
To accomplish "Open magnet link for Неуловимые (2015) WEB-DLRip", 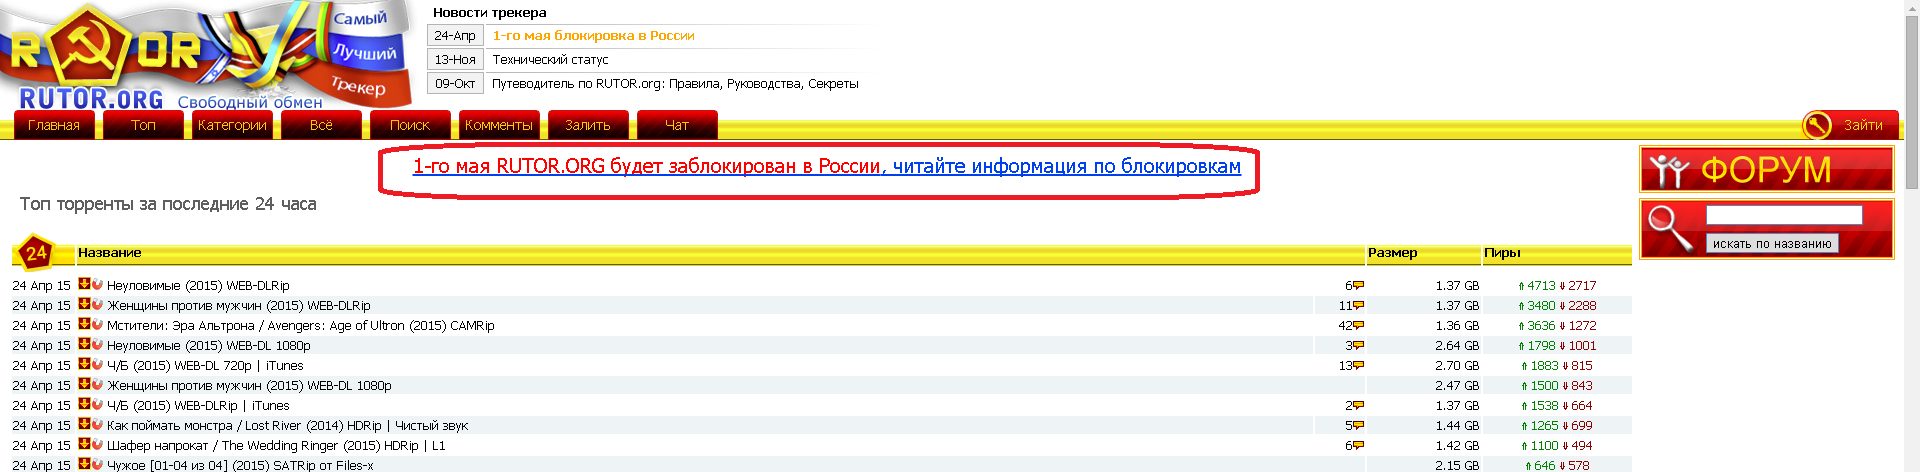I will click(x=97, y=285).
